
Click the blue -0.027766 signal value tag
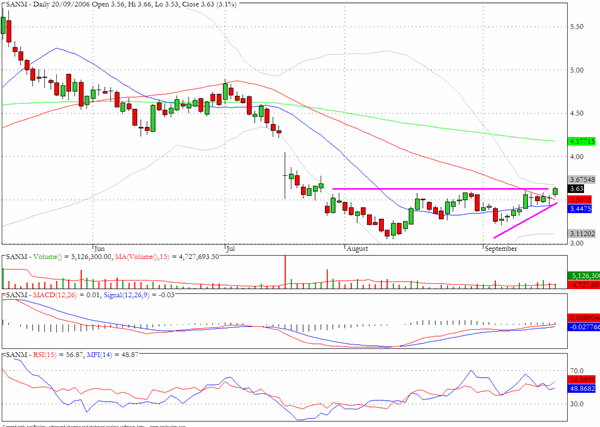pos(584,327)
